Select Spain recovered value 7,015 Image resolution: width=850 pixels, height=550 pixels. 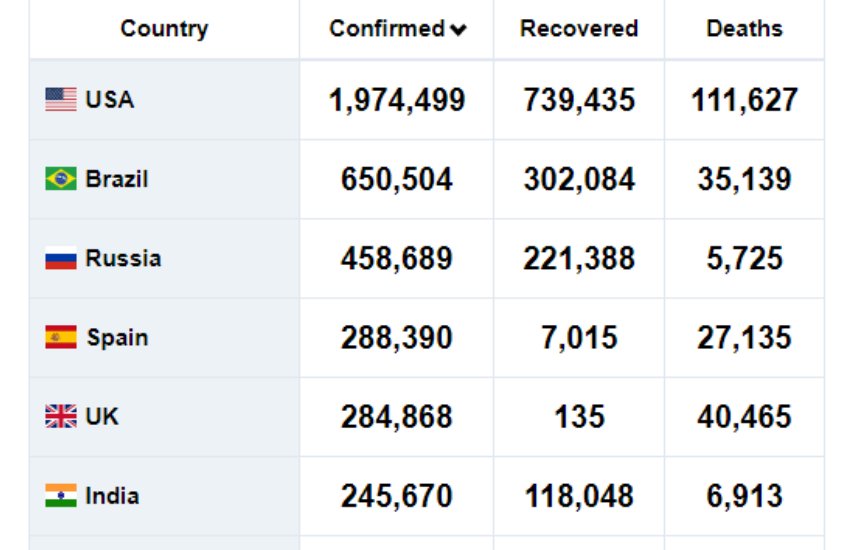coord(579,338)
